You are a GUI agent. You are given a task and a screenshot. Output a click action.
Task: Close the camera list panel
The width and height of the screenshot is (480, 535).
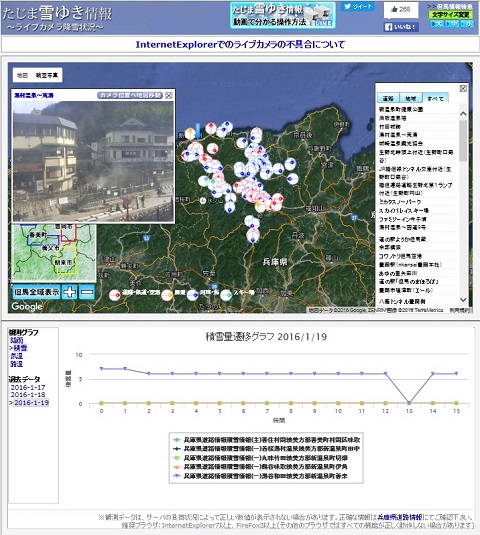click(x=463, y=89)
